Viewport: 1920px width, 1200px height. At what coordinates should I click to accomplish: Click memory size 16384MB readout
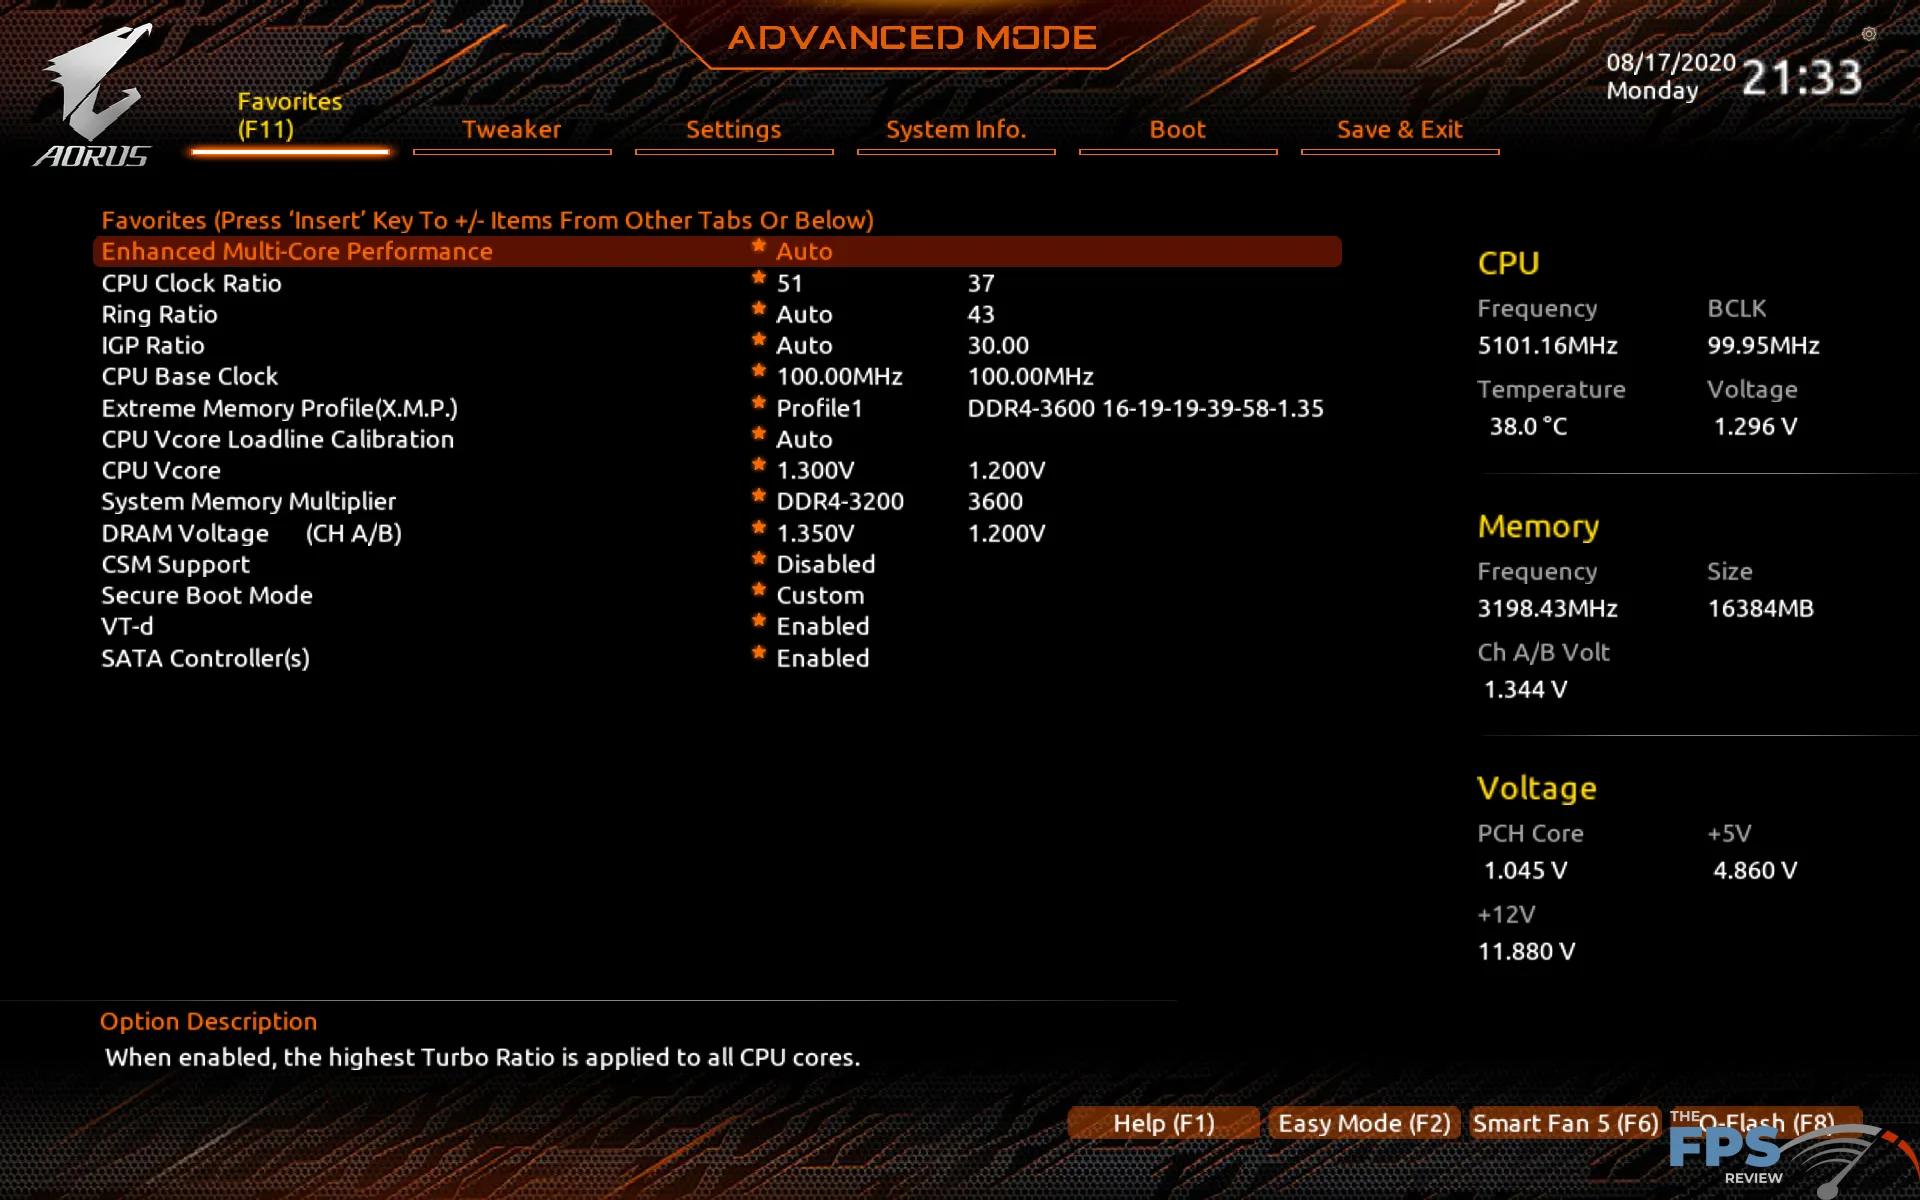[x=1760, y=609]
